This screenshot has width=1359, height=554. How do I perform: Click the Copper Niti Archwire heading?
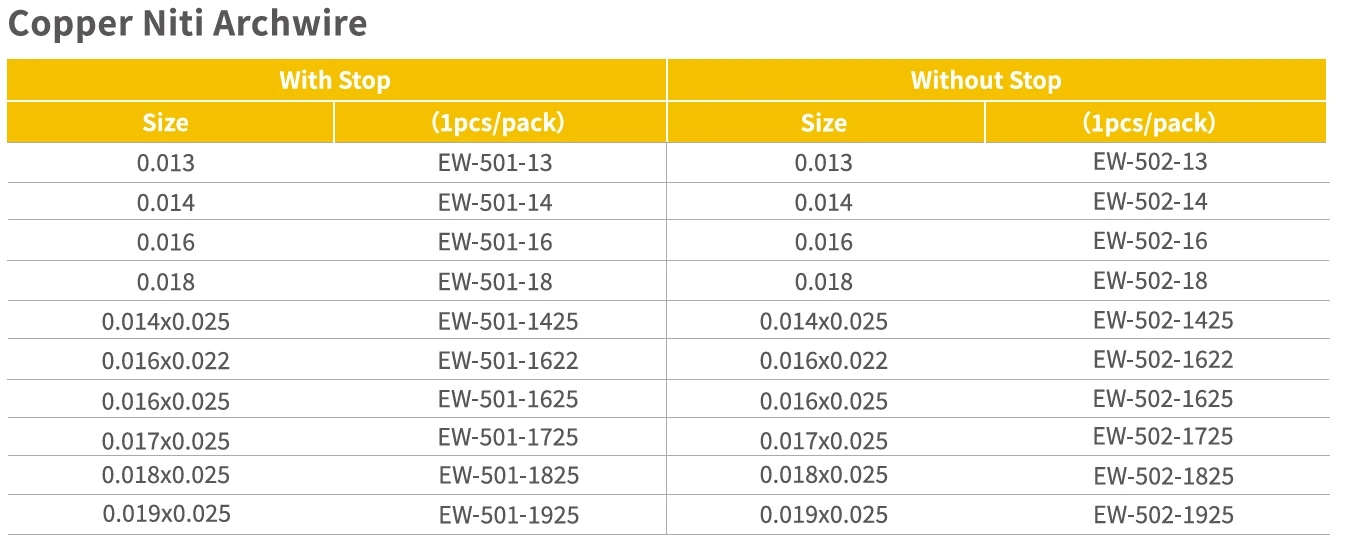point(187,23)
